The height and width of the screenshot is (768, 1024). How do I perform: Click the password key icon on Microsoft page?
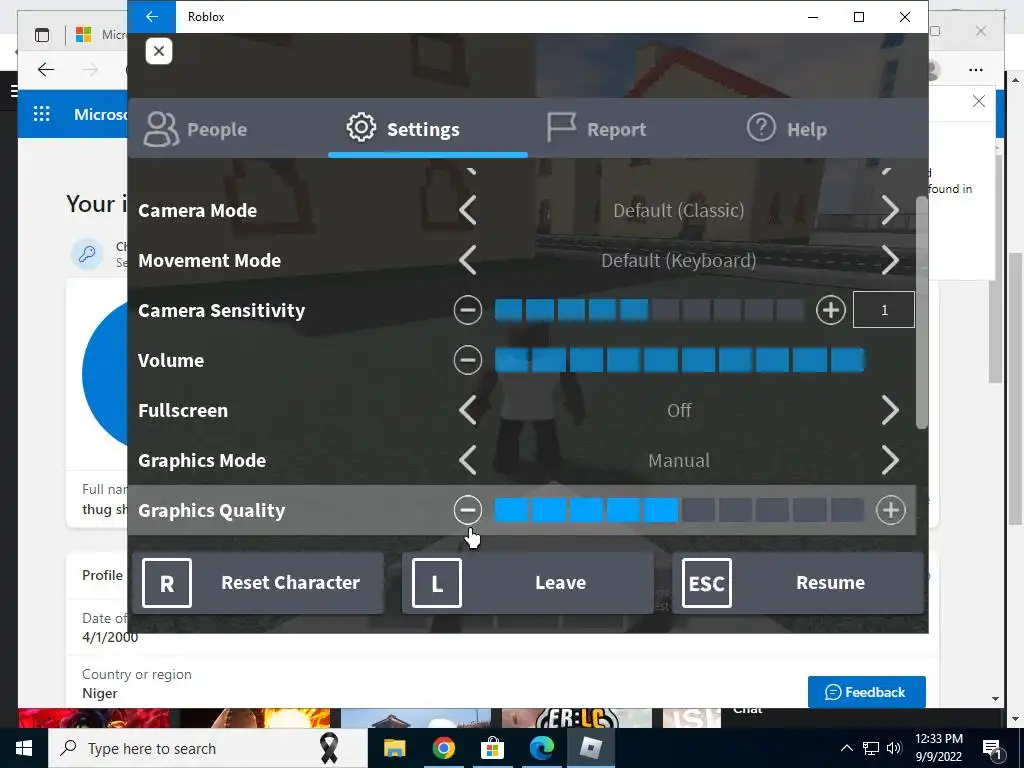pos(87,254)
